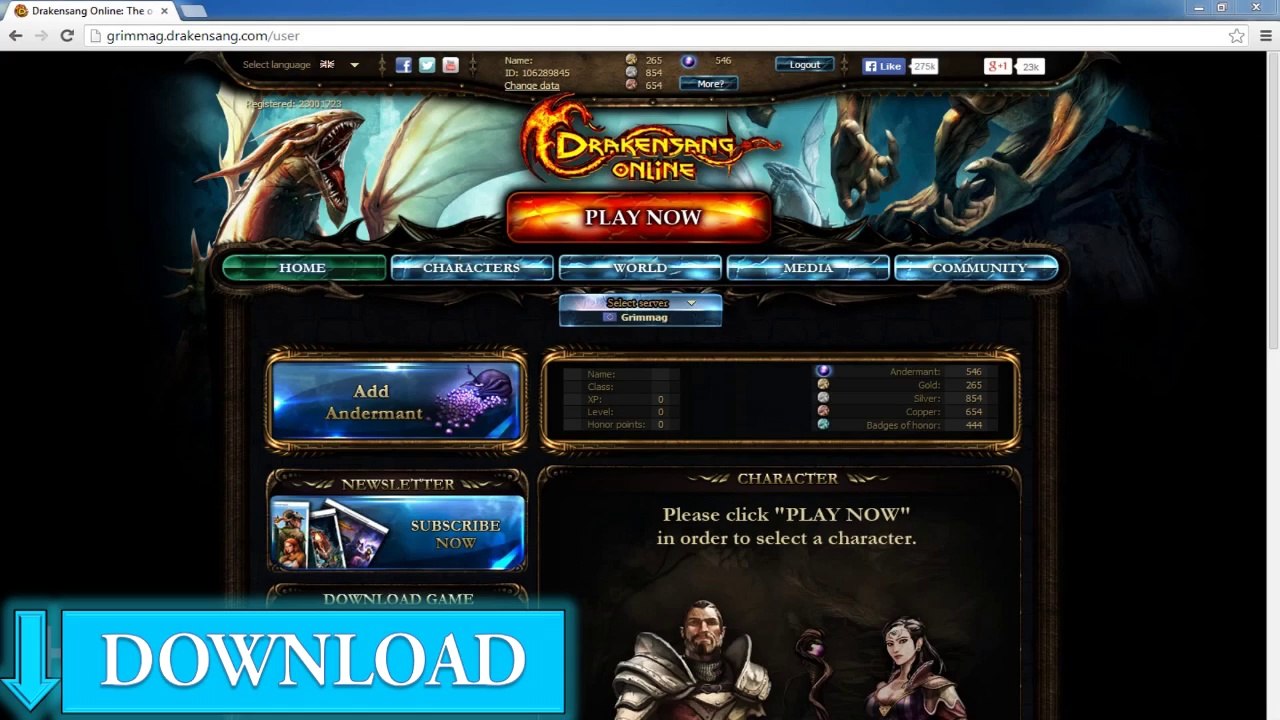
Task: Click the UK flag language icon
Action: pyautogui.click(x=327, y=65)
